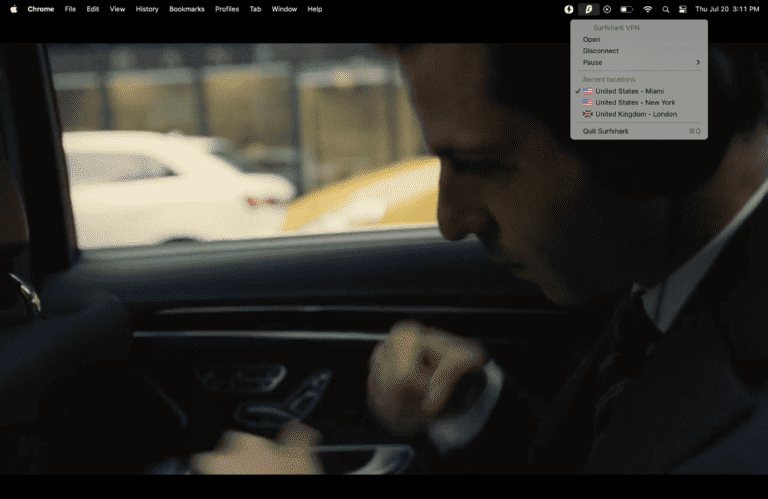
Task: Choose Open in Surfshark menu
Action: (x=592, y=40)
